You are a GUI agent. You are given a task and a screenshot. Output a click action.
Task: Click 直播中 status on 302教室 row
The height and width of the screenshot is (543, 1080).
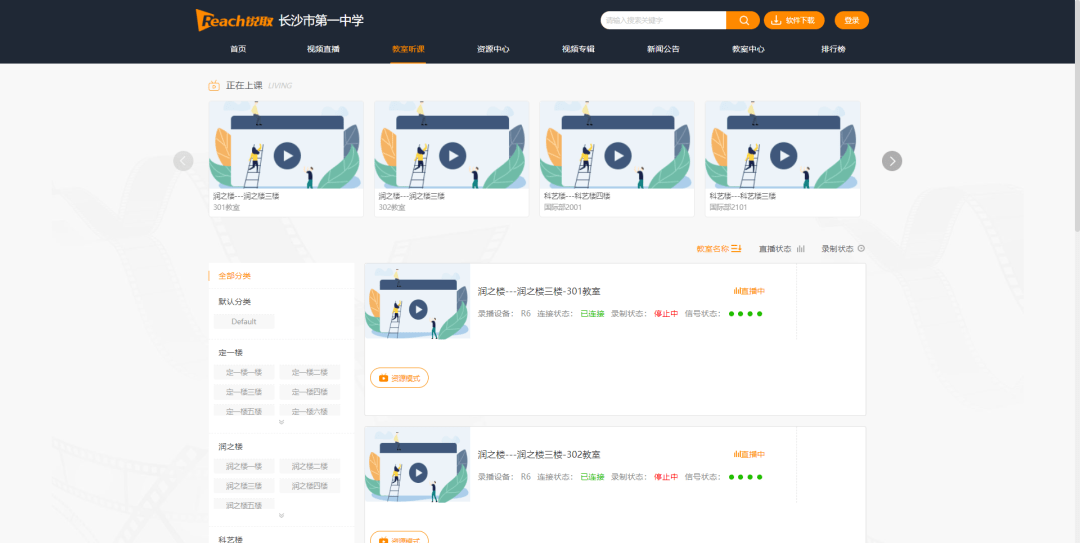tap(749, 455)
